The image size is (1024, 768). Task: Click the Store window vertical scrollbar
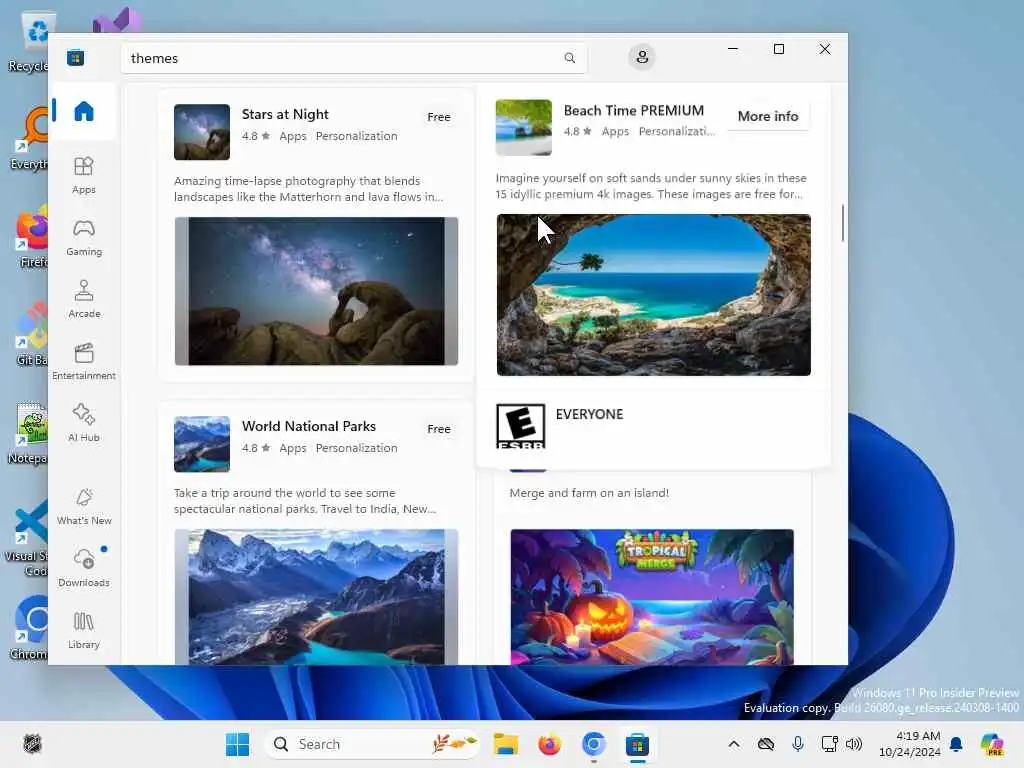coord(842,223)
